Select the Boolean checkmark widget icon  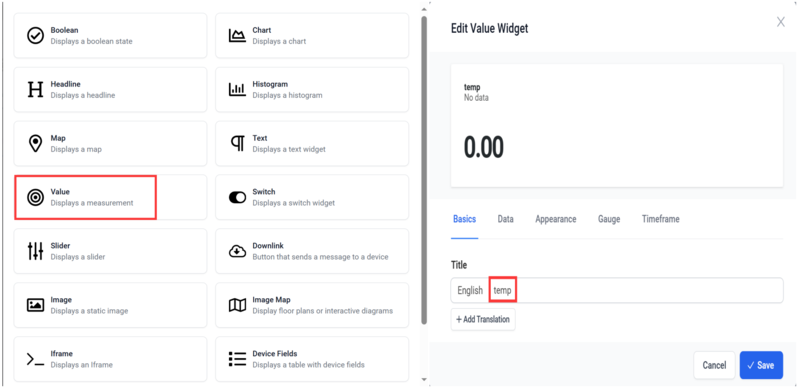point(35,36)
